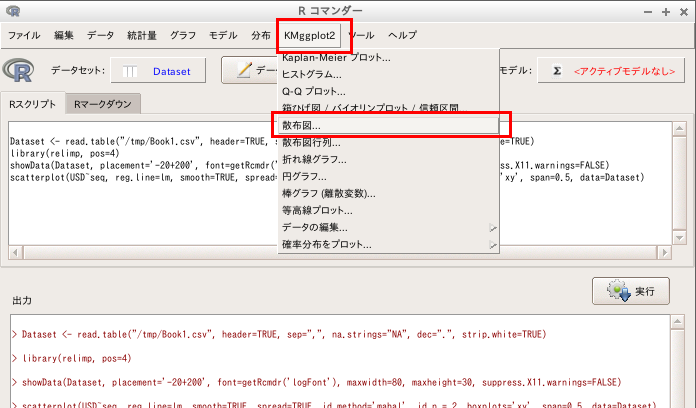Open the データ menu
The image size is (696, 408).
click(x=100, y=35)
